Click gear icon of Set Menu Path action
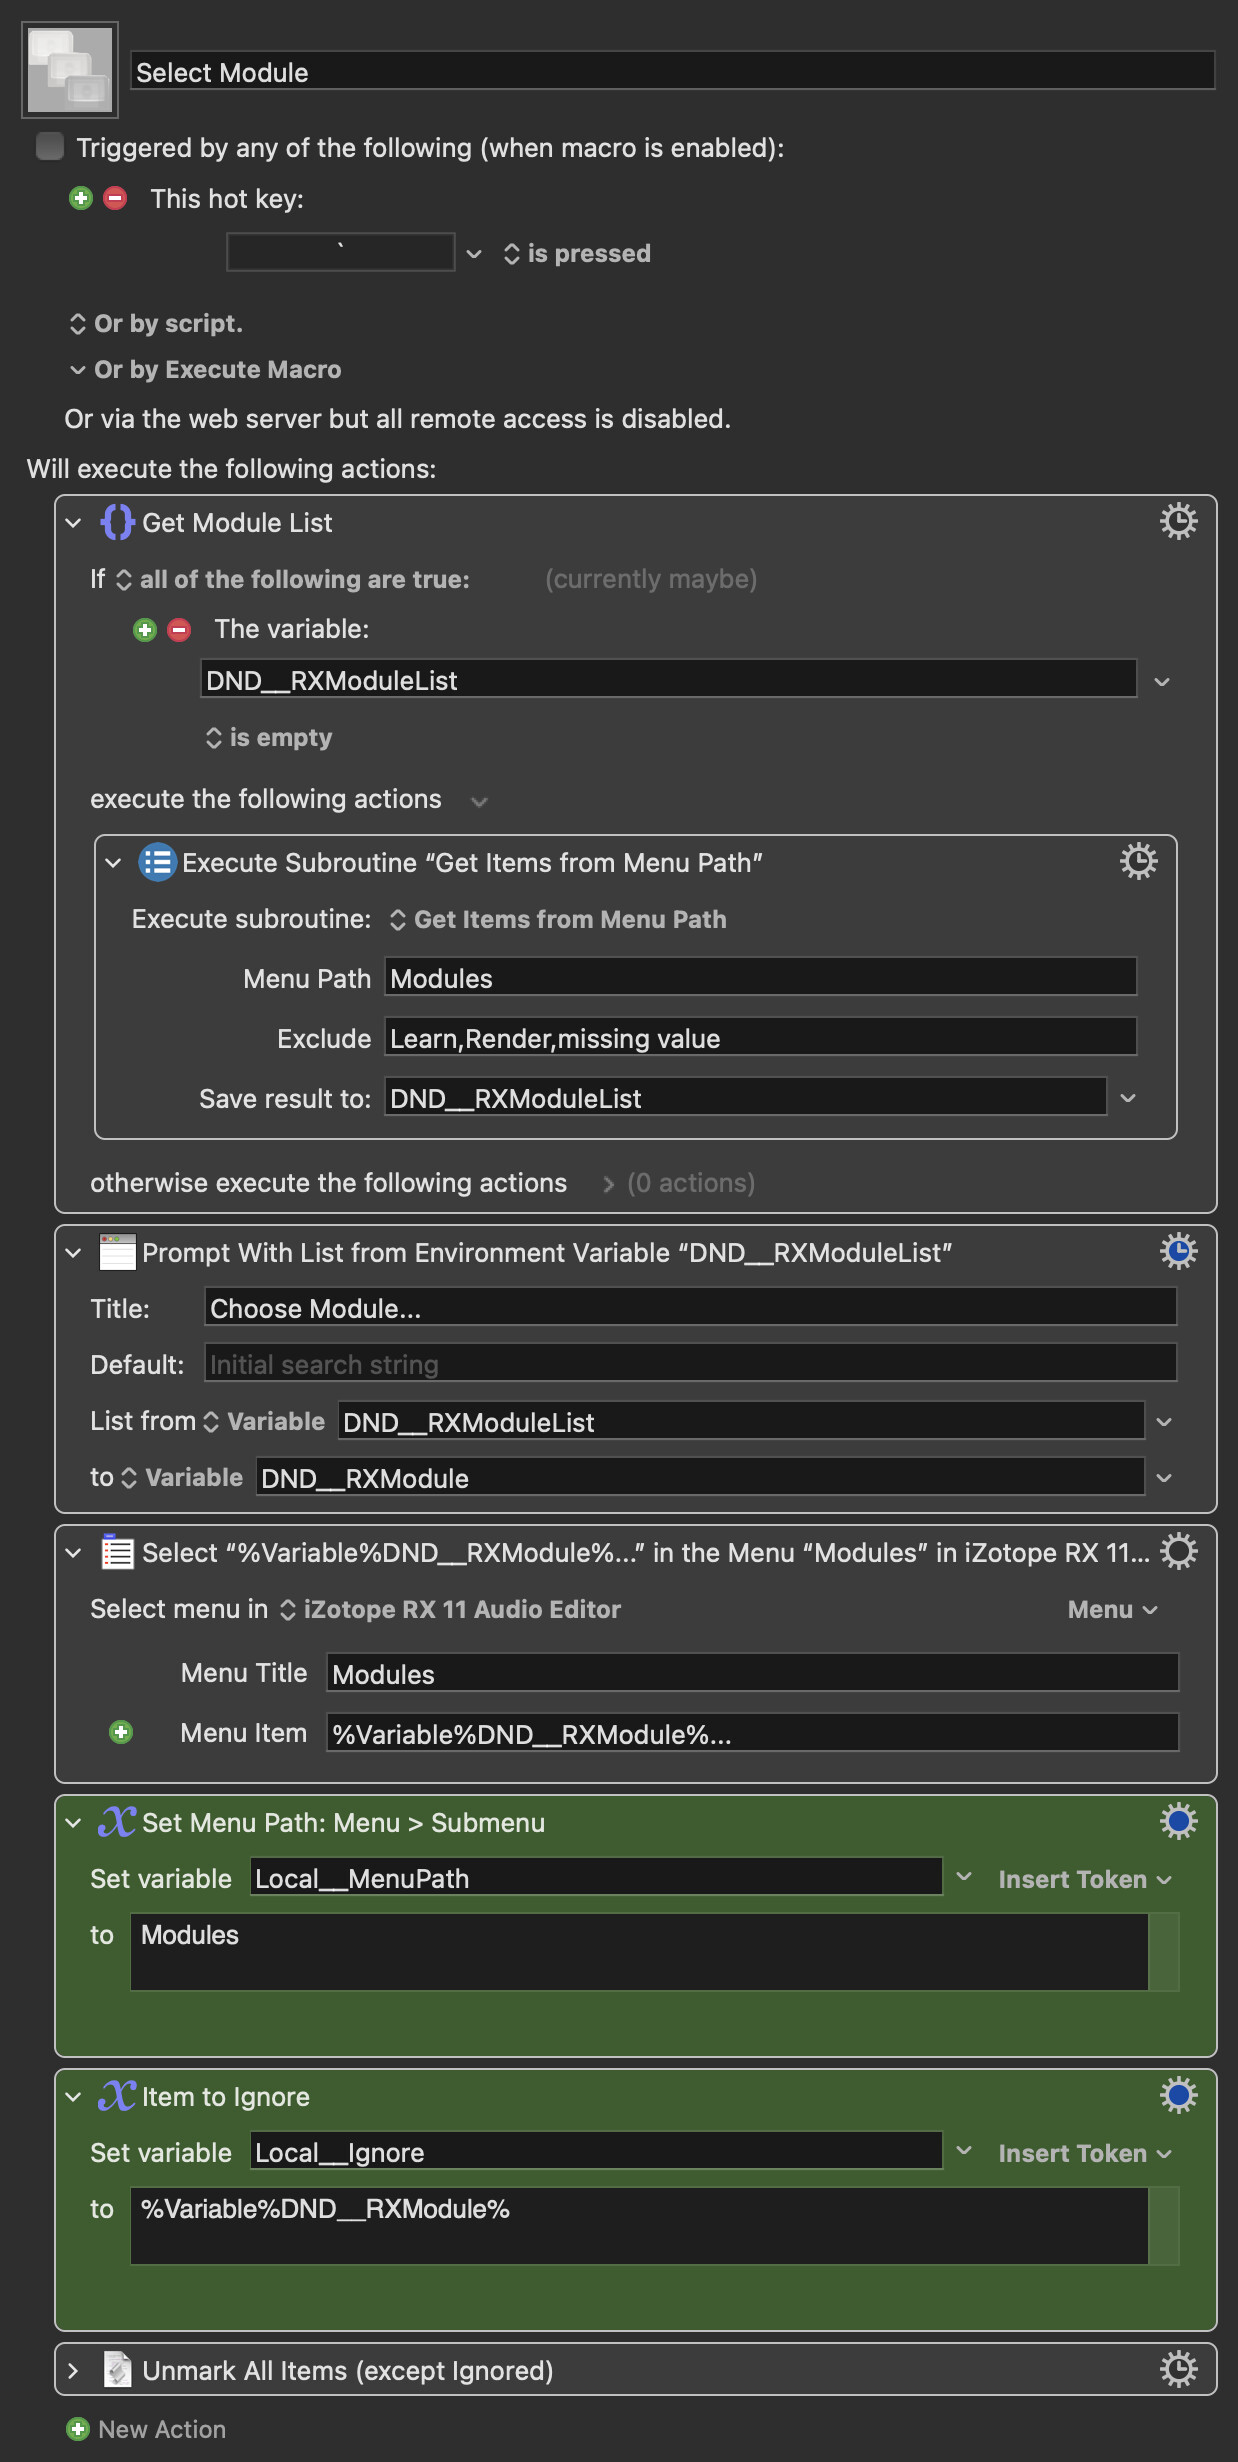Viewport: 1238px width, 2462px height. 1178,1822
